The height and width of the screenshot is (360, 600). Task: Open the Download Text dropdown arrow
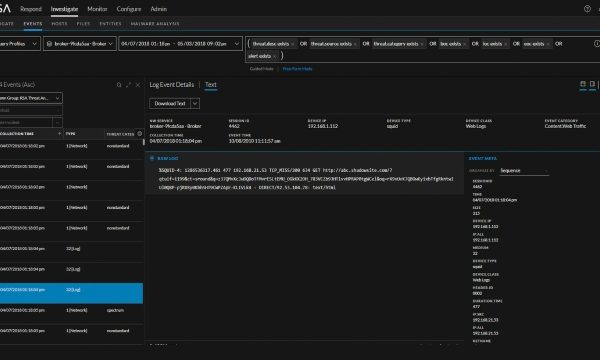(195, 103)
